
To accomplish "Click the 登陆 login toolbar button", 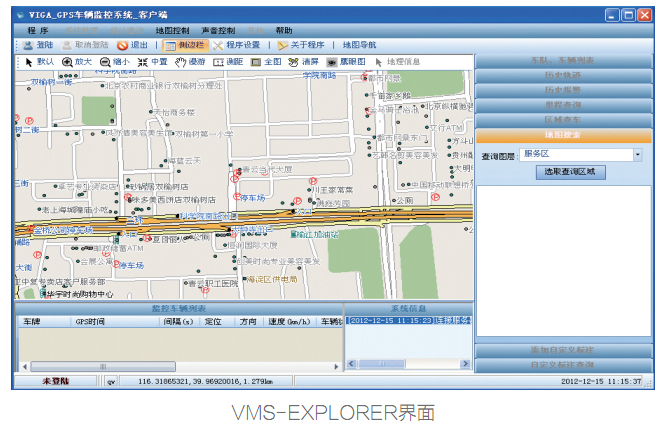I will click(38, 45).
